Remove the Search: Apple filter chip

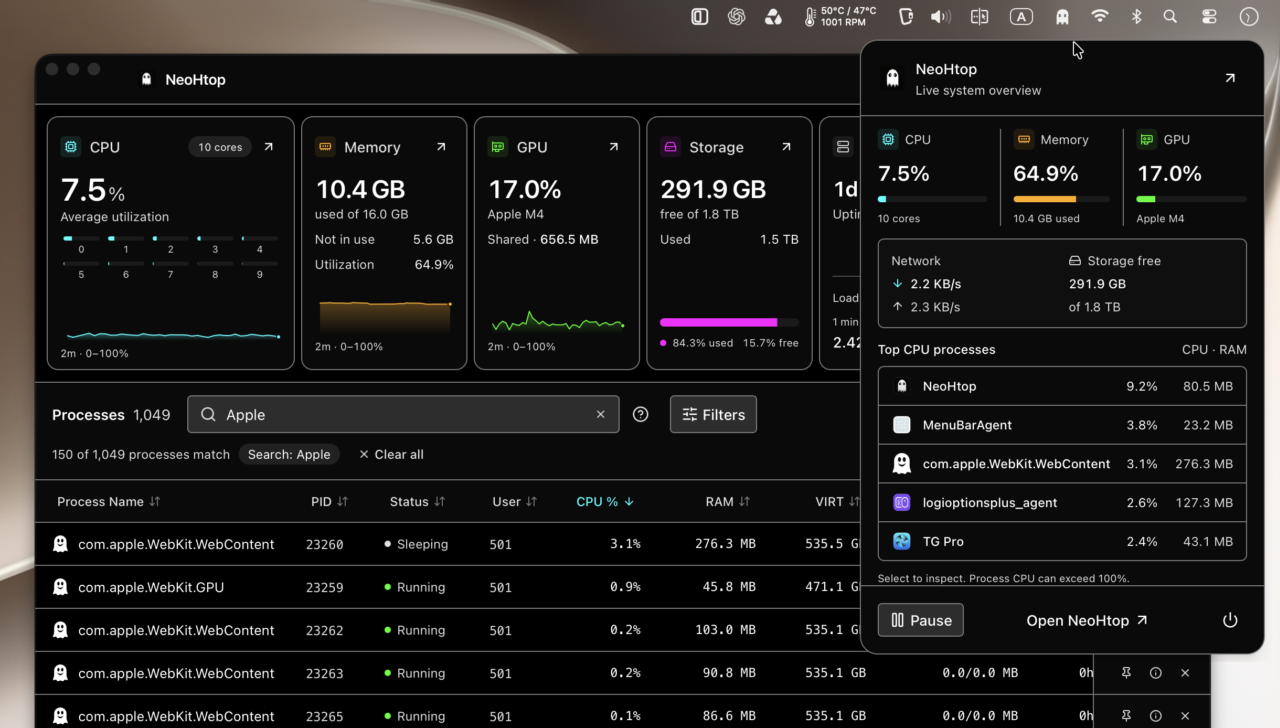pos(289,454)
